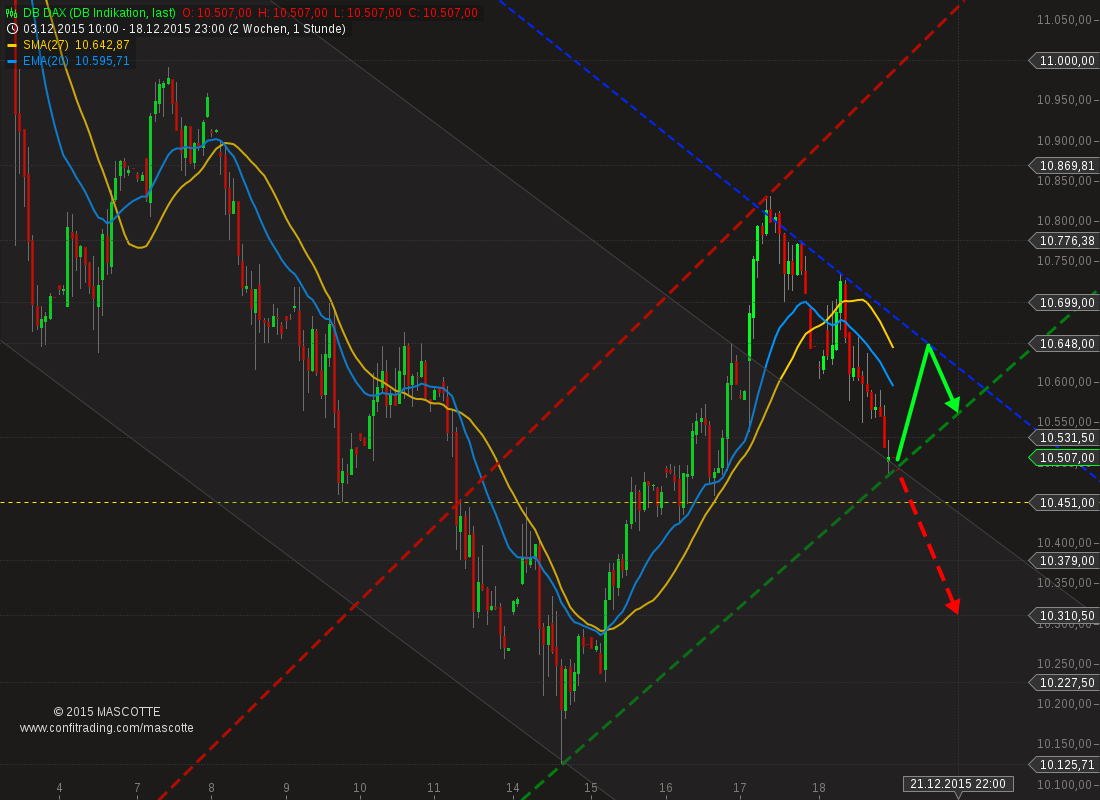The width and height of the screenshot is (1100, 800).
Task: Click date axis label 8
Action: click(212, 788)
